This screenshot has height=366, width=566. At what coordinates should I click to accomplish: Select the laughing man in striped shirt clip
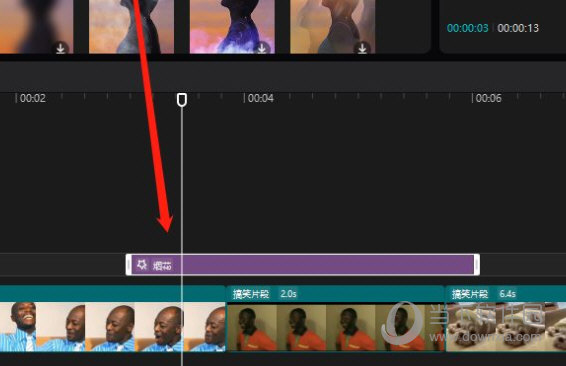(113, 326)
